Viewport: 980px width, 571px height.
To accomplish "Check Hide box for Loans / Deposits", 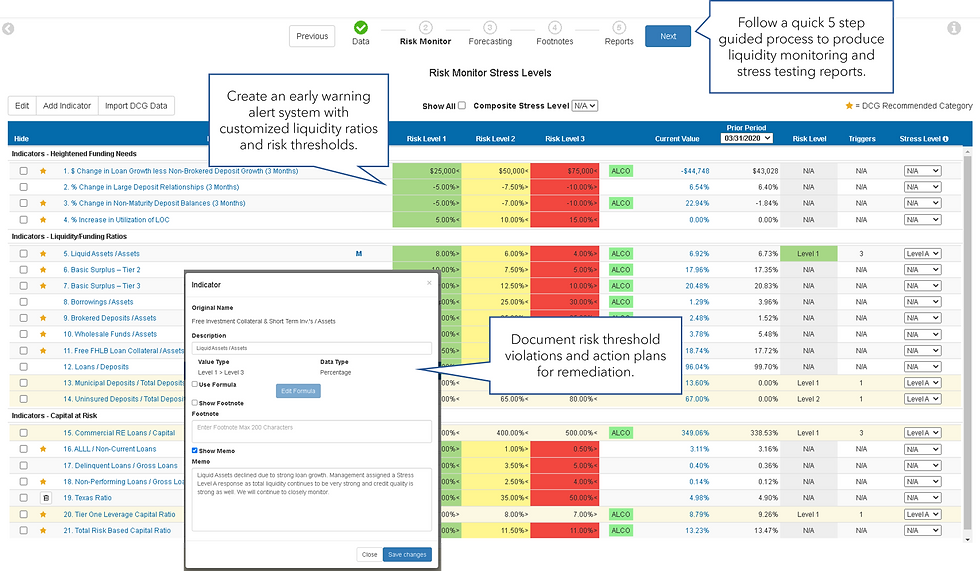I will click(23, 367).
